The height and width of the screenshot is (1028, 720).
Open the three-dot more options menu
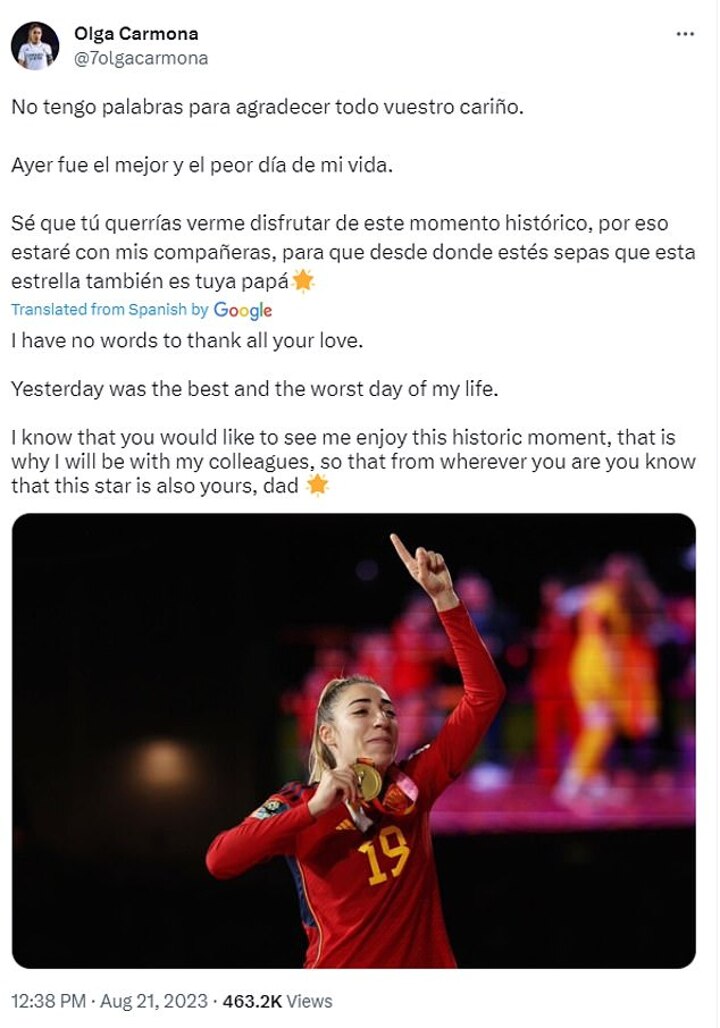685,34
